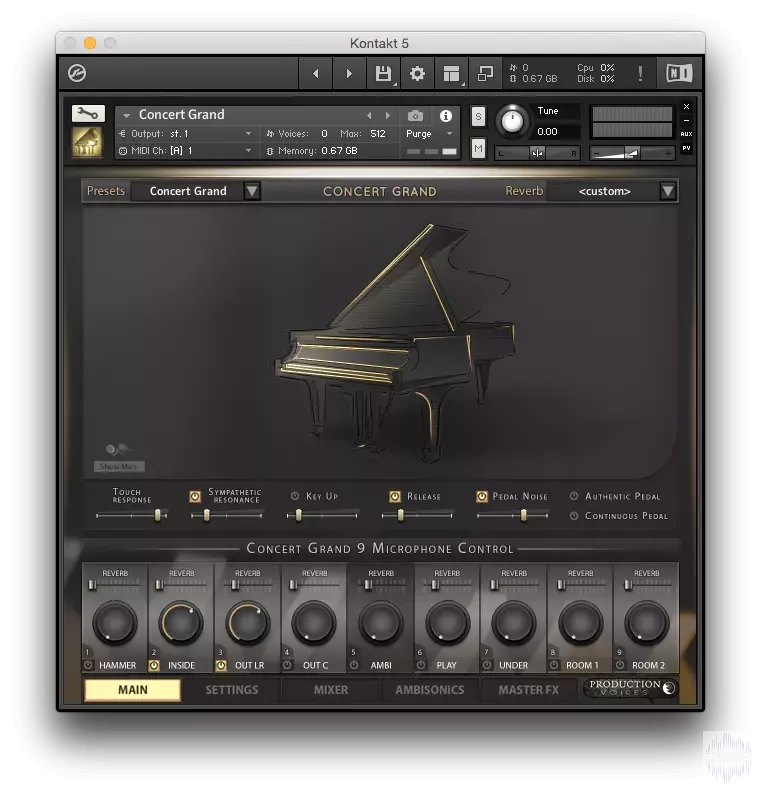Enable Authentic Pedal option
This screenshot has width=761, height=792.
tap(574, 496)
